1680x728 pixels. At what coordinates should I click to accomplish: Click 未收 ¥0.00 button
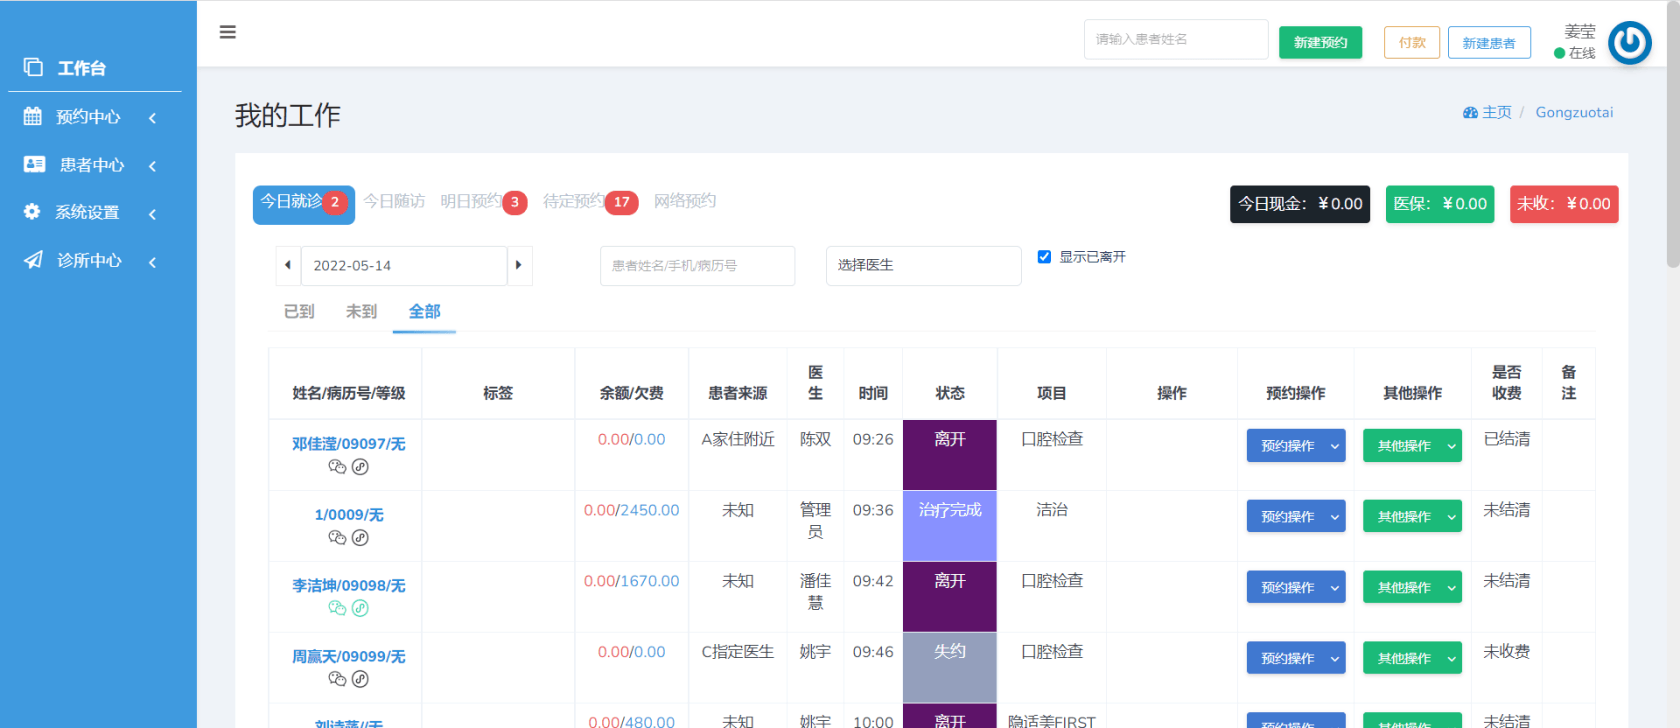[1564, 204]
